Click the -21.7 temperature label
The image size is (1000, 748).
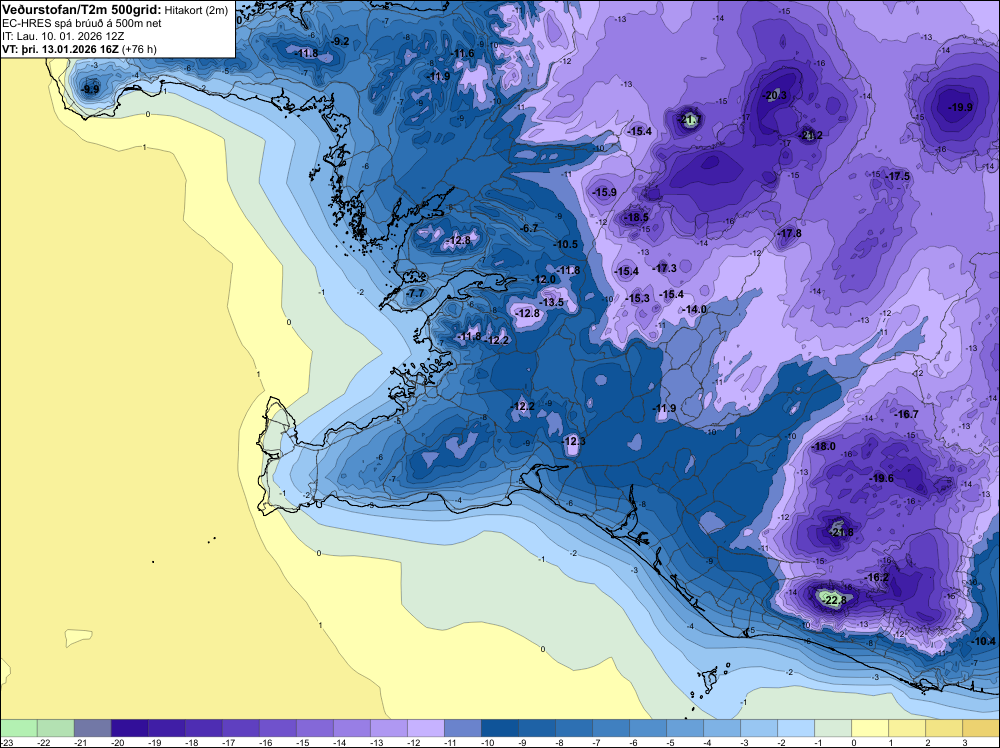pos(690,119)
